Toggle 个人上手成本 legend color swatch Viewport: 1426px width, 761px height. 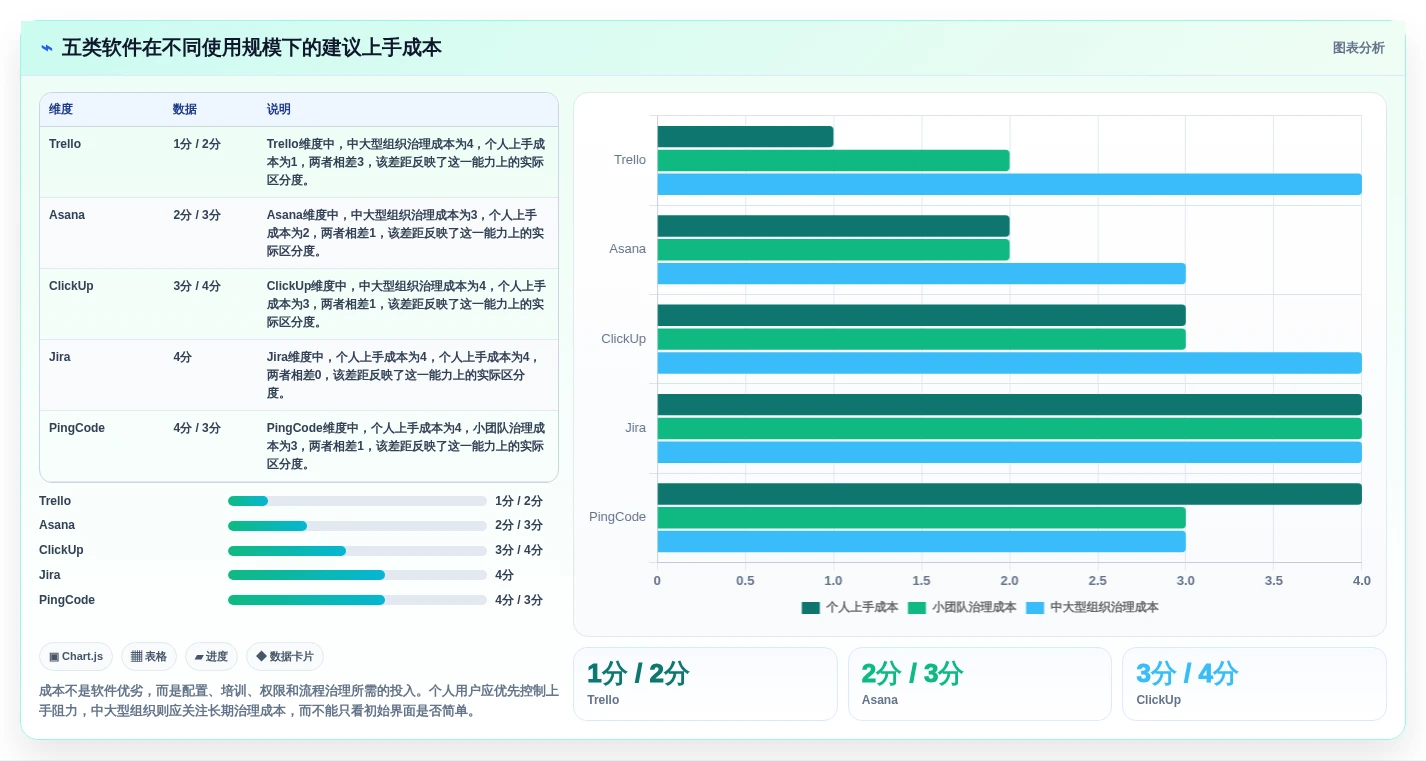(x=810, y=608)
